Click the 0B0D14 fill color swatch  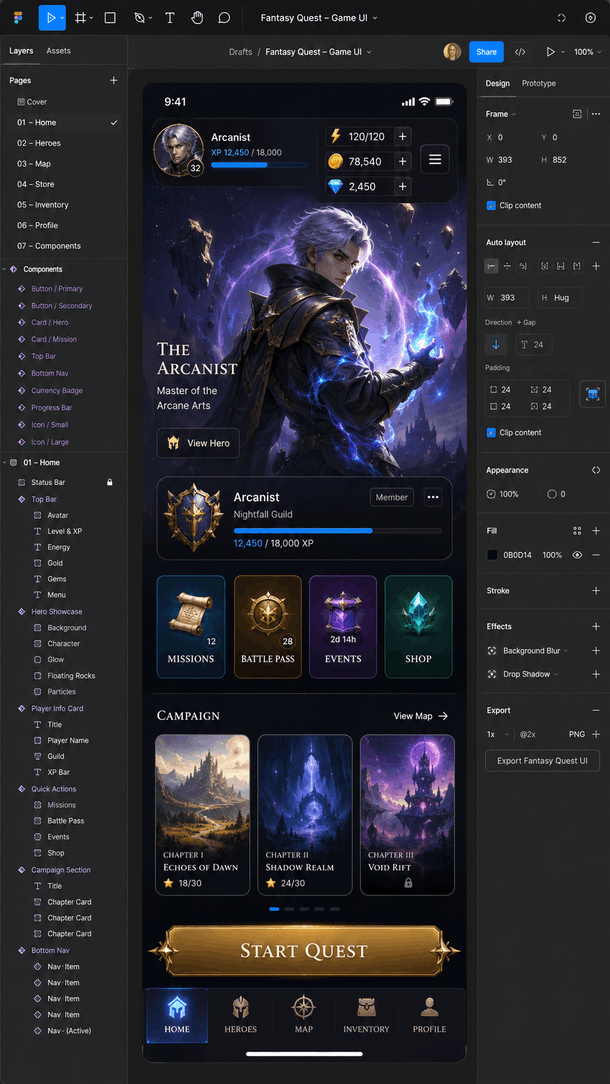click(x=492, y=555)
